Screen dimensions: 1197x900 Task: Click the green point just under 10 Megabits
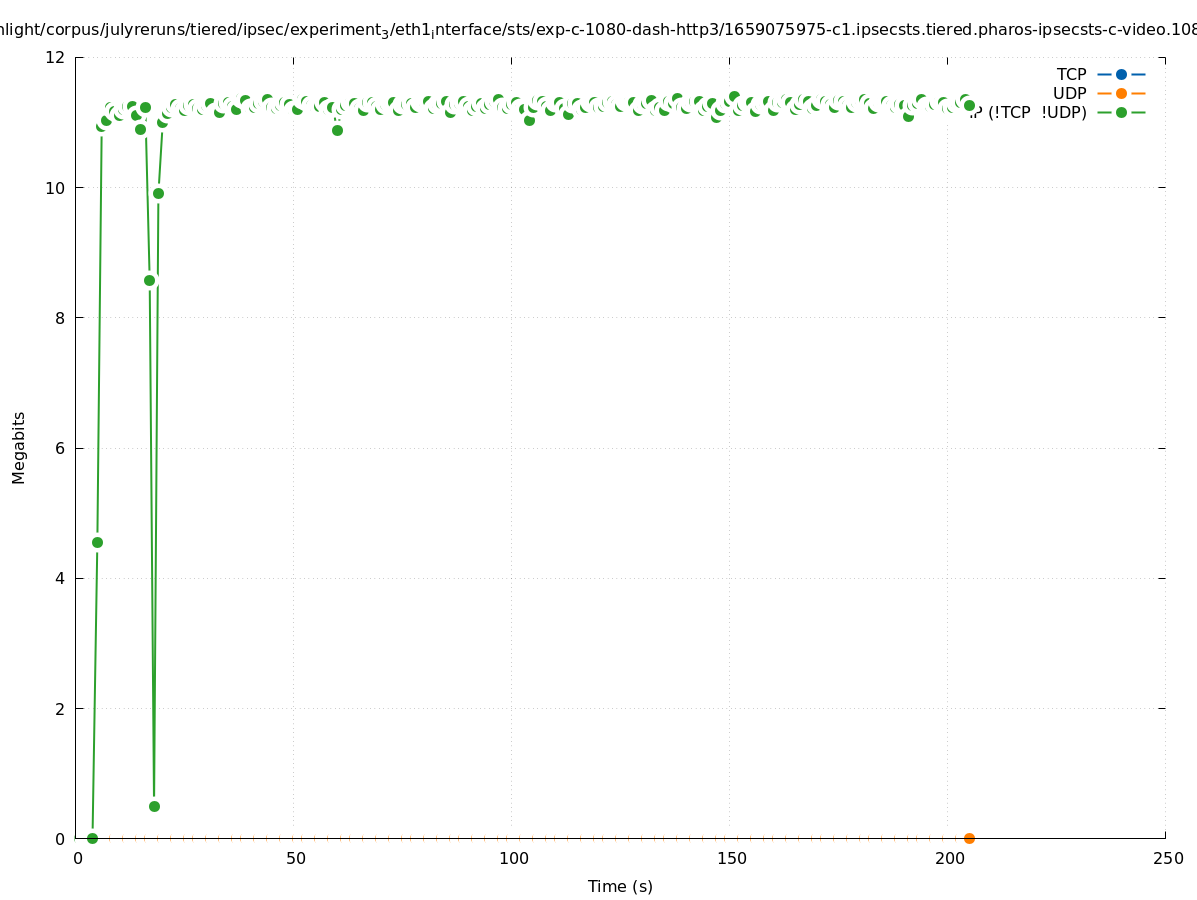pos(158,193)
